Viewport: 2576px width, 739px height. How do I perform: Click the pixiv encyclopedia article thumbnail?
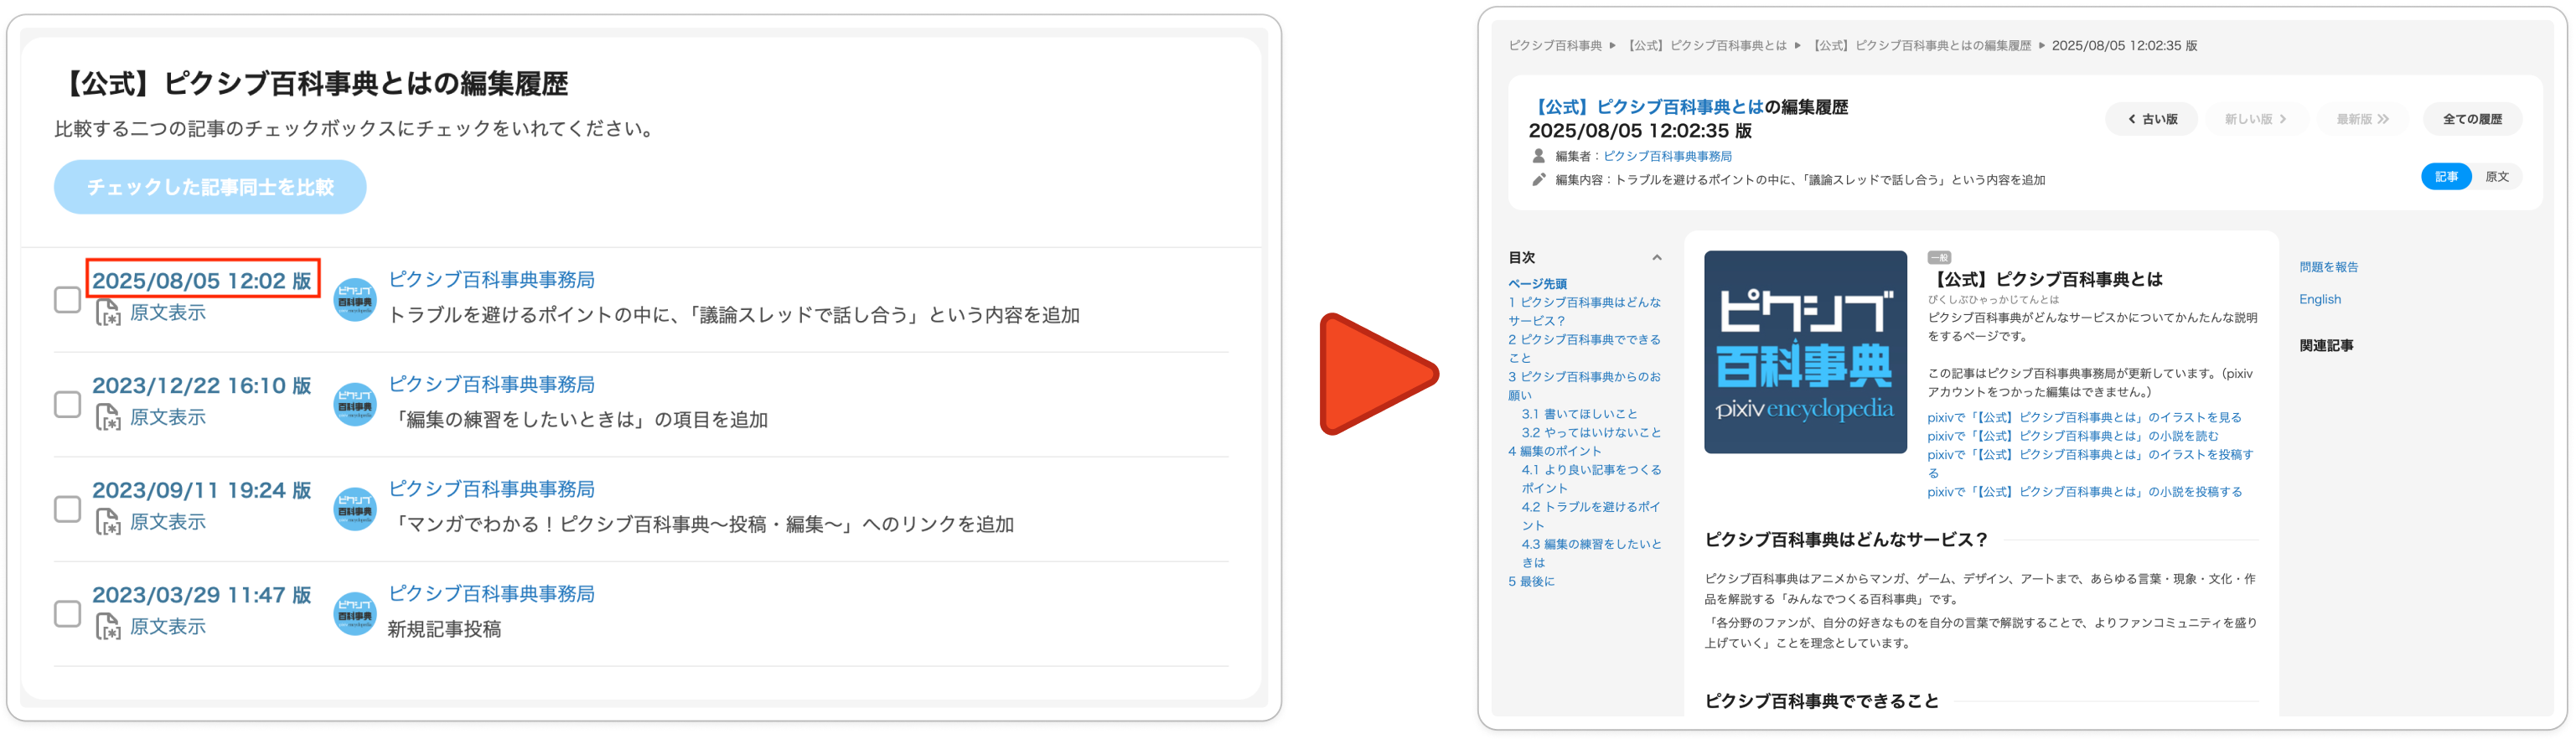tap(1805, 352)
